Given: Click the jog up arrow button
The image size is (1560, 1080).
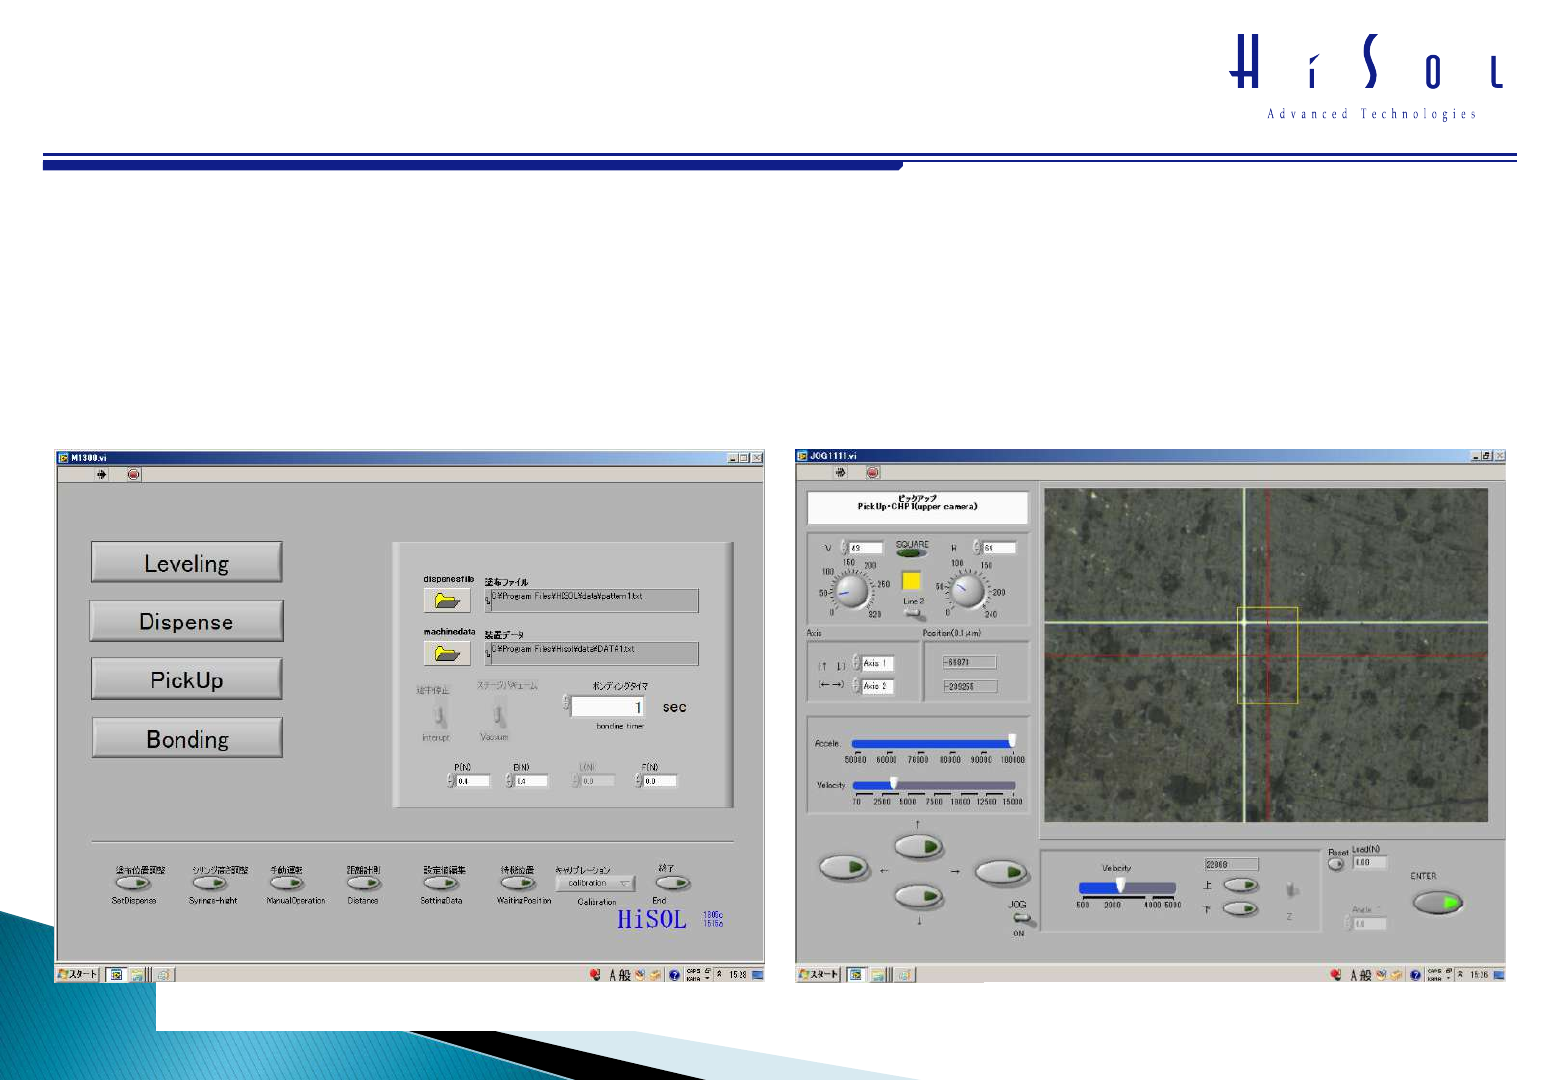Looking at the screenshot, I should (x=919, y=848).
